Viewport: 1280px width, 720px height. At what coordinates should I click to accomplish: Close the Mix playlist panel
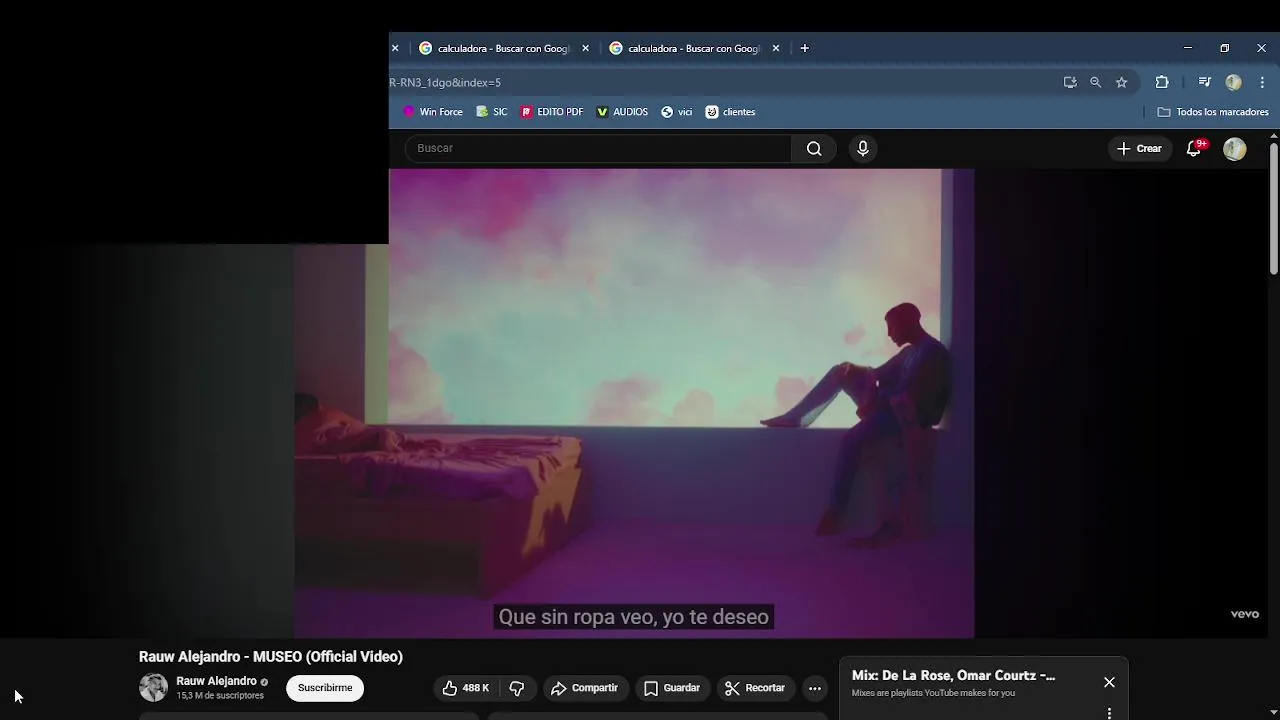coord(1109,682)
